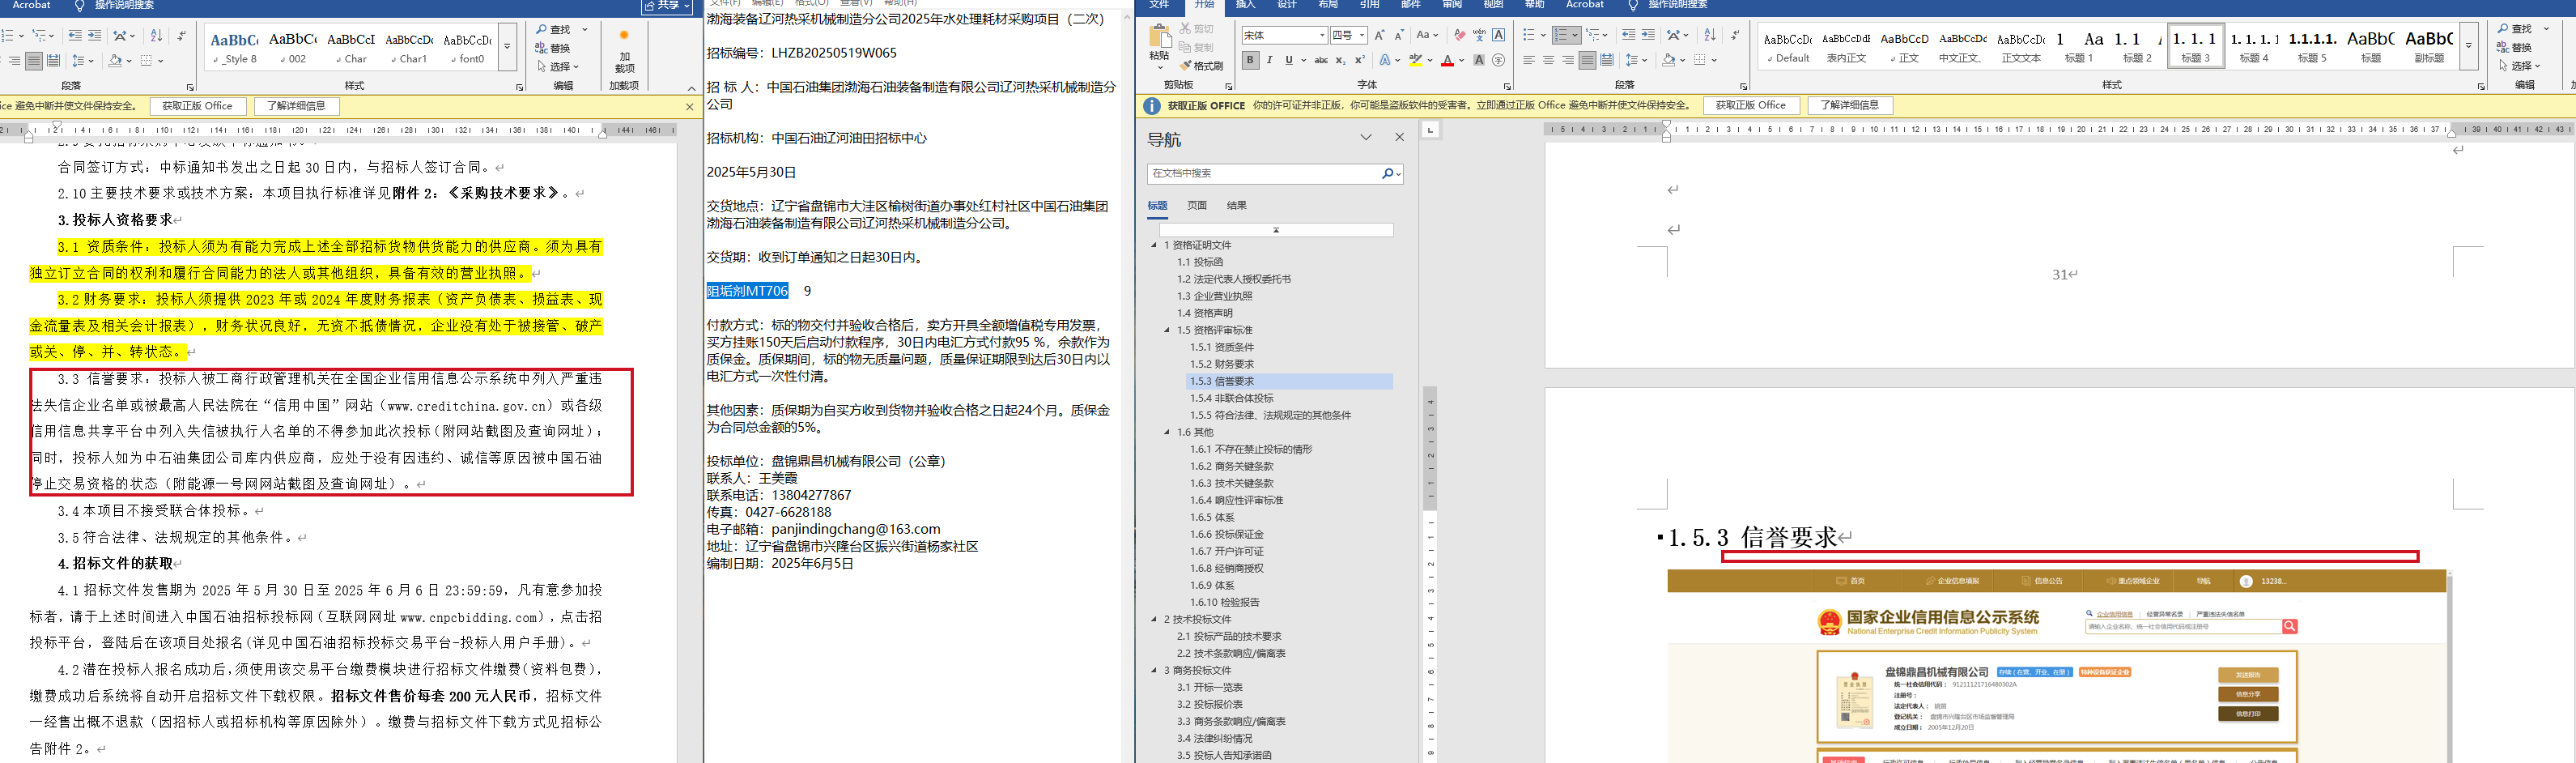The width and height of the screenshot is (2576, 763).
Task: Click Line Spacing icon in right Word window
Action: click(x=1632, y=61)
